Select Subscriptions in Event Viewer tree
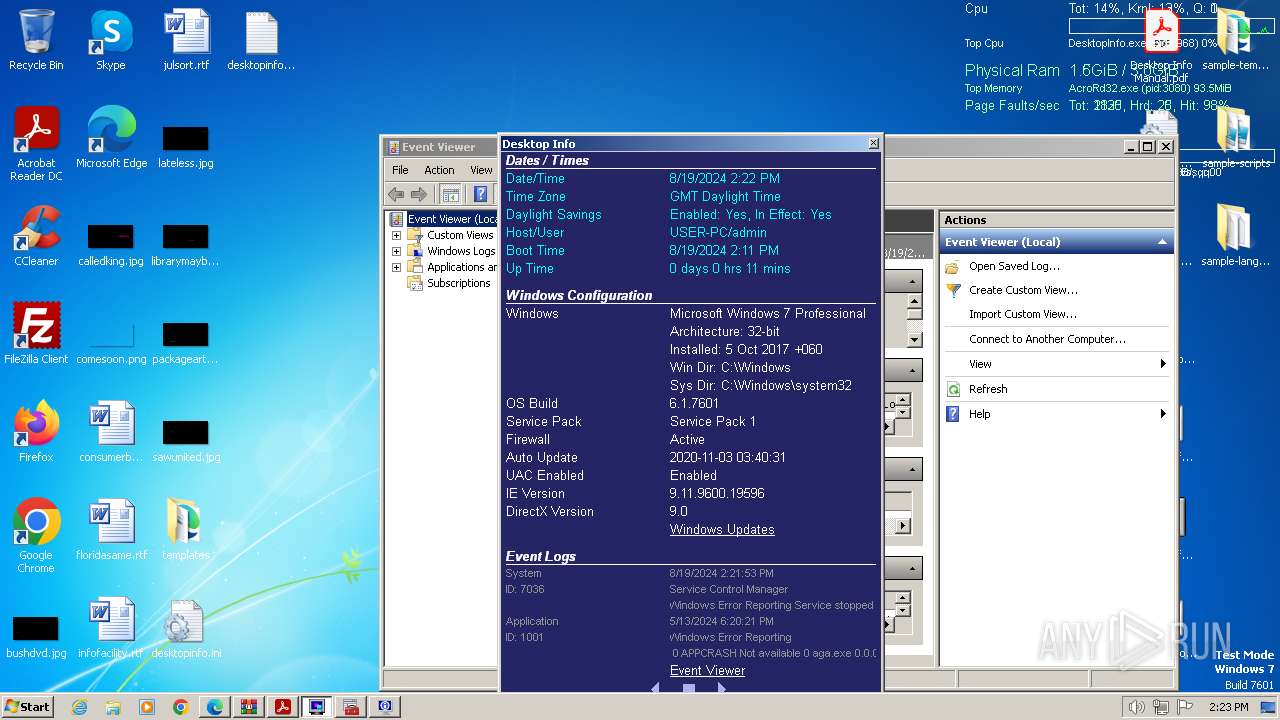 [458, 284]
